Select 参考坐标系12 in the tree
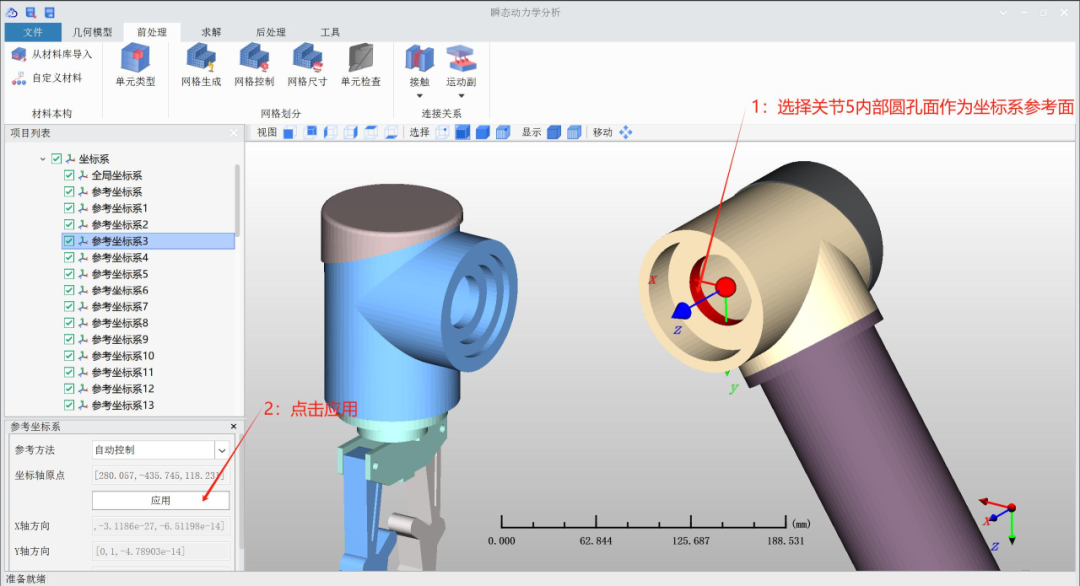This screenshot has width=1080, height=586. [123, 389]
